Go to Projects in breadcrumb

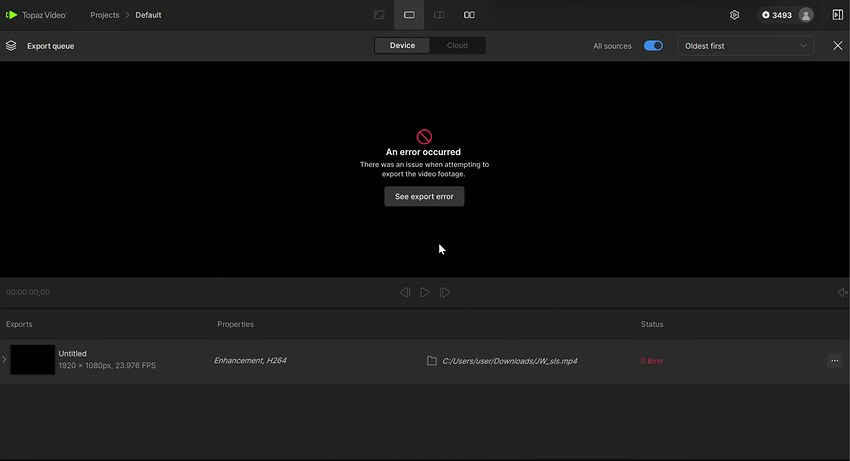point(104,15)
